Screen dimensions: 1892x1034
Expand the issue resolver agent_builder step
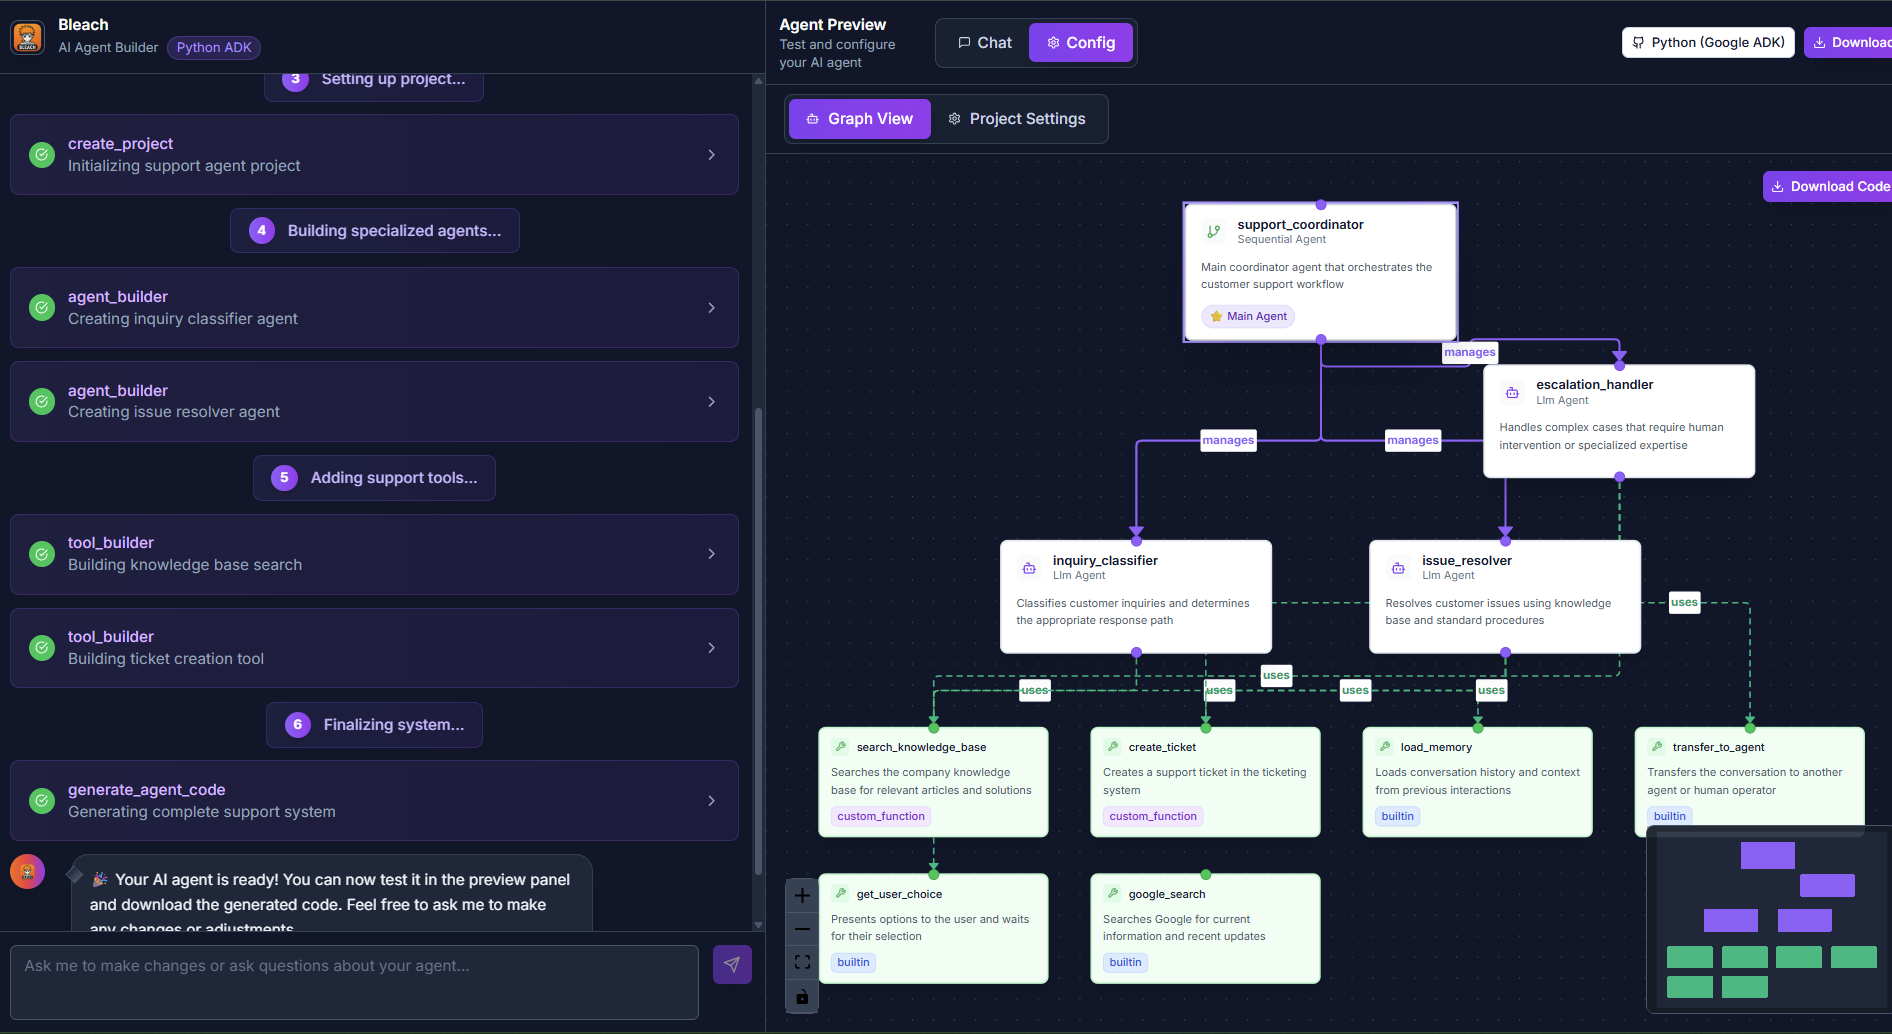[x=712, y=402]
